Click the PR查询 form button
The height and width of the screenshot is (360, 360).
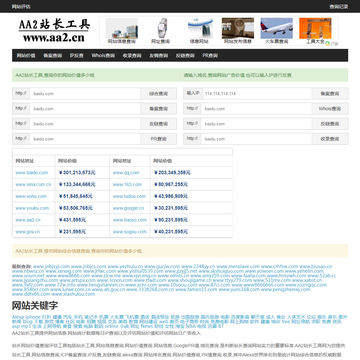click(x=158, y=139)
